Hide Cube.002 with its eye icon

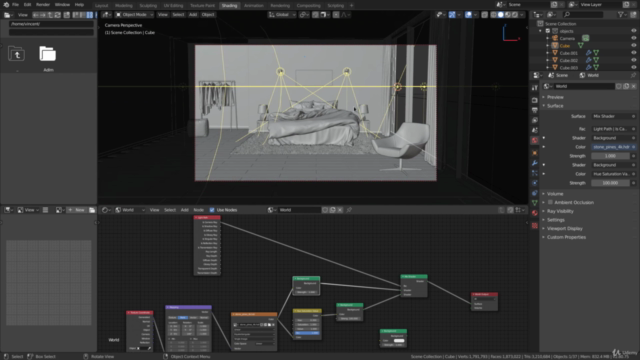[633, 60]
